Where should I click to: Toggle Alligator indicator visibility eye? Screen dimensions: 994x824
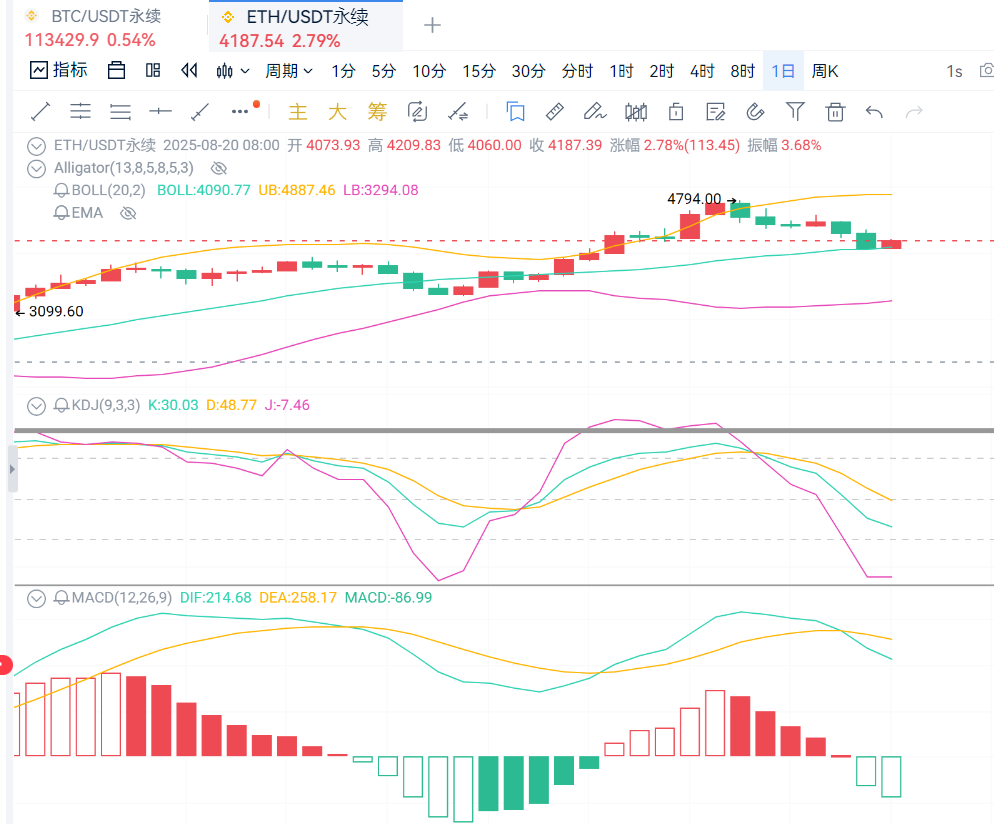pos(219,168)
